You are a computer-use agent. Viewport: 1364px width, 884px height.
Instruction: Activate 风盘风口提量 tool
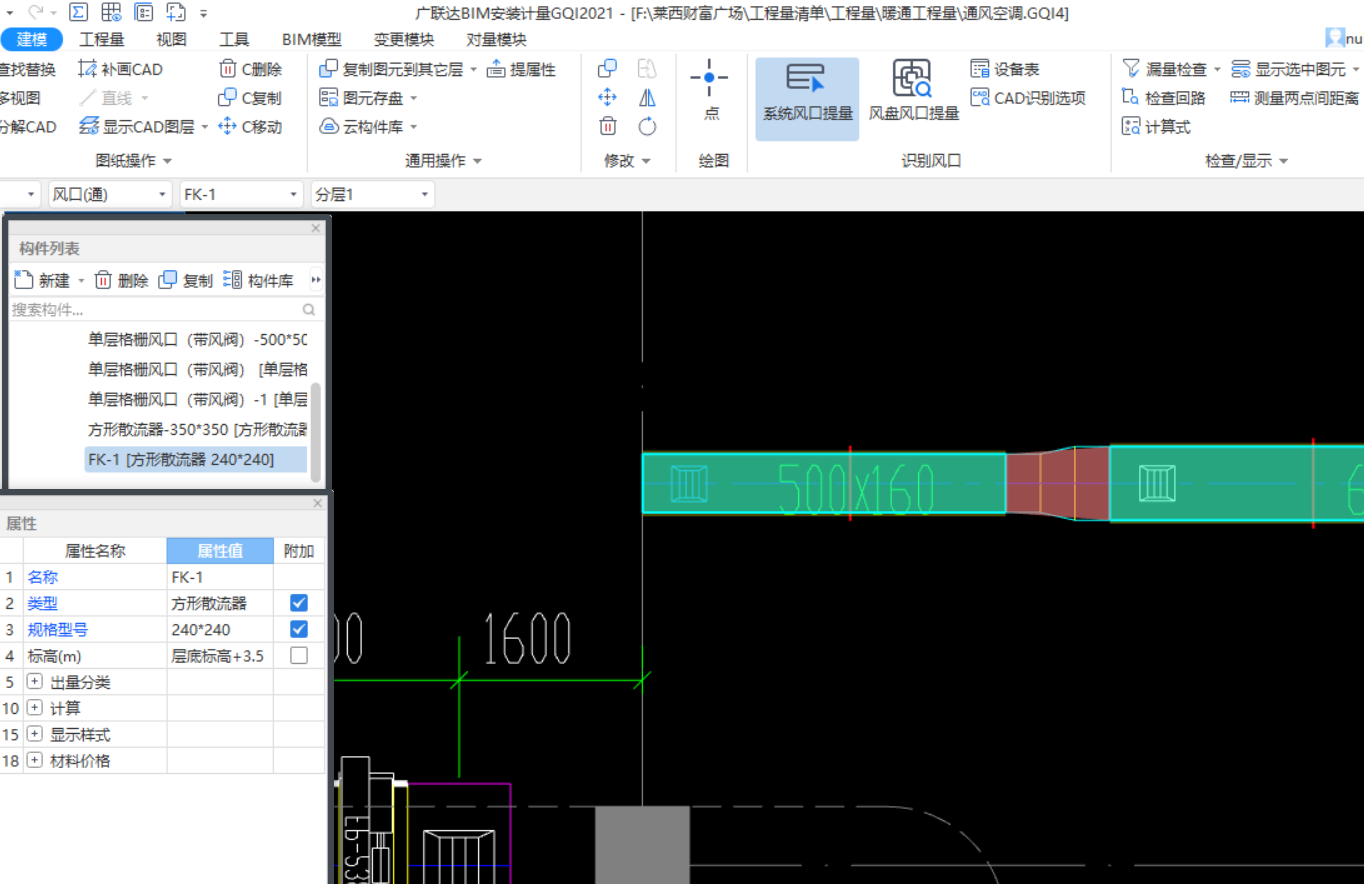[x=912, y=92]
